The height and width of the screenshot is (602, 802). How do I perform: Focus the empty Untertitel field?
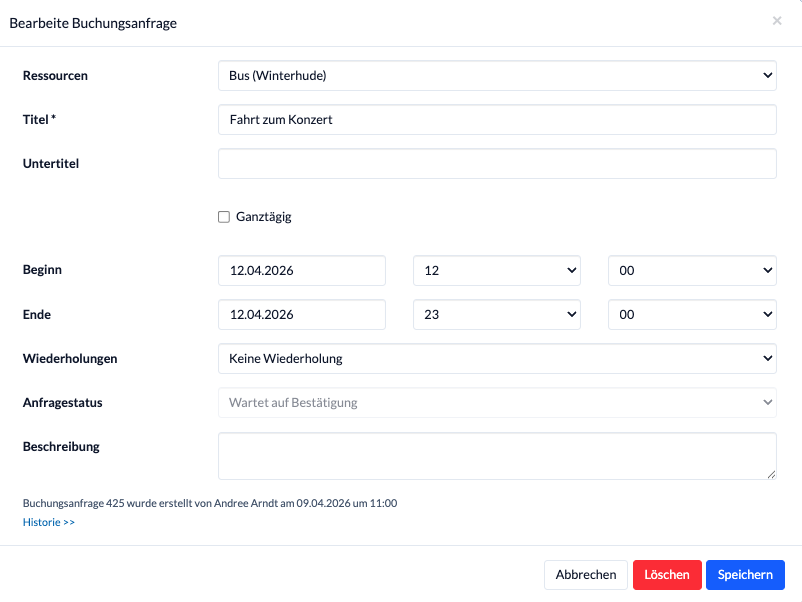click(x=497, y=164)
